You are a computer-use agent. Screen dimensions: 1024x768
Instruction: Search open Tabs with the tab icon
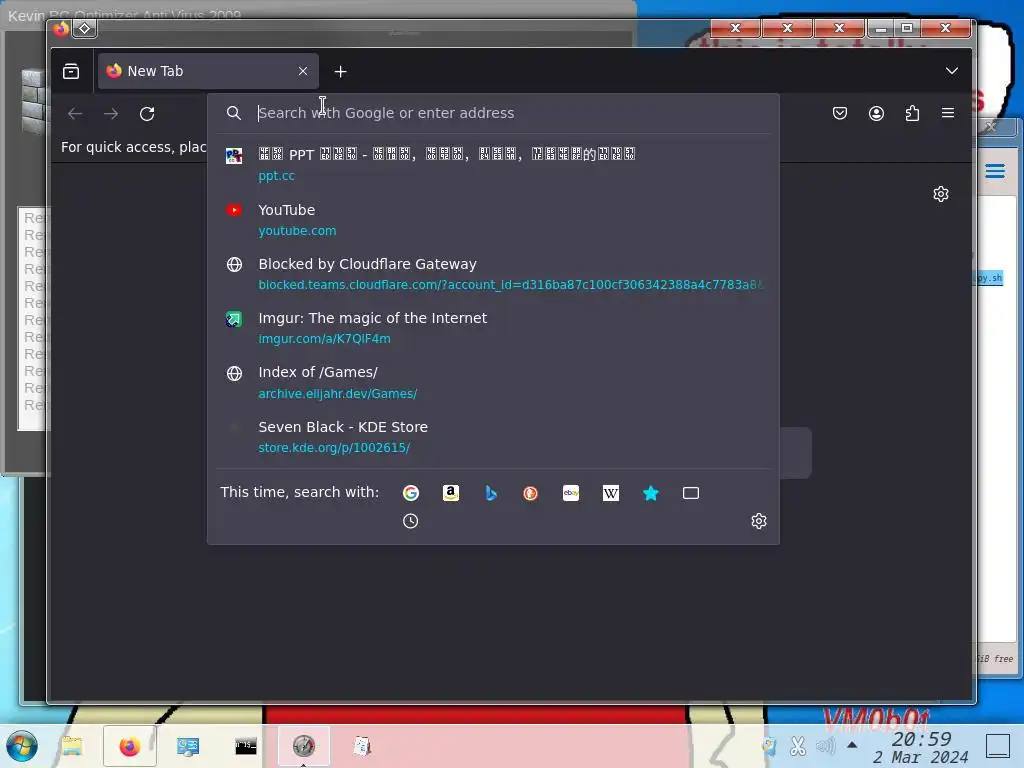(x=691, y=493)
